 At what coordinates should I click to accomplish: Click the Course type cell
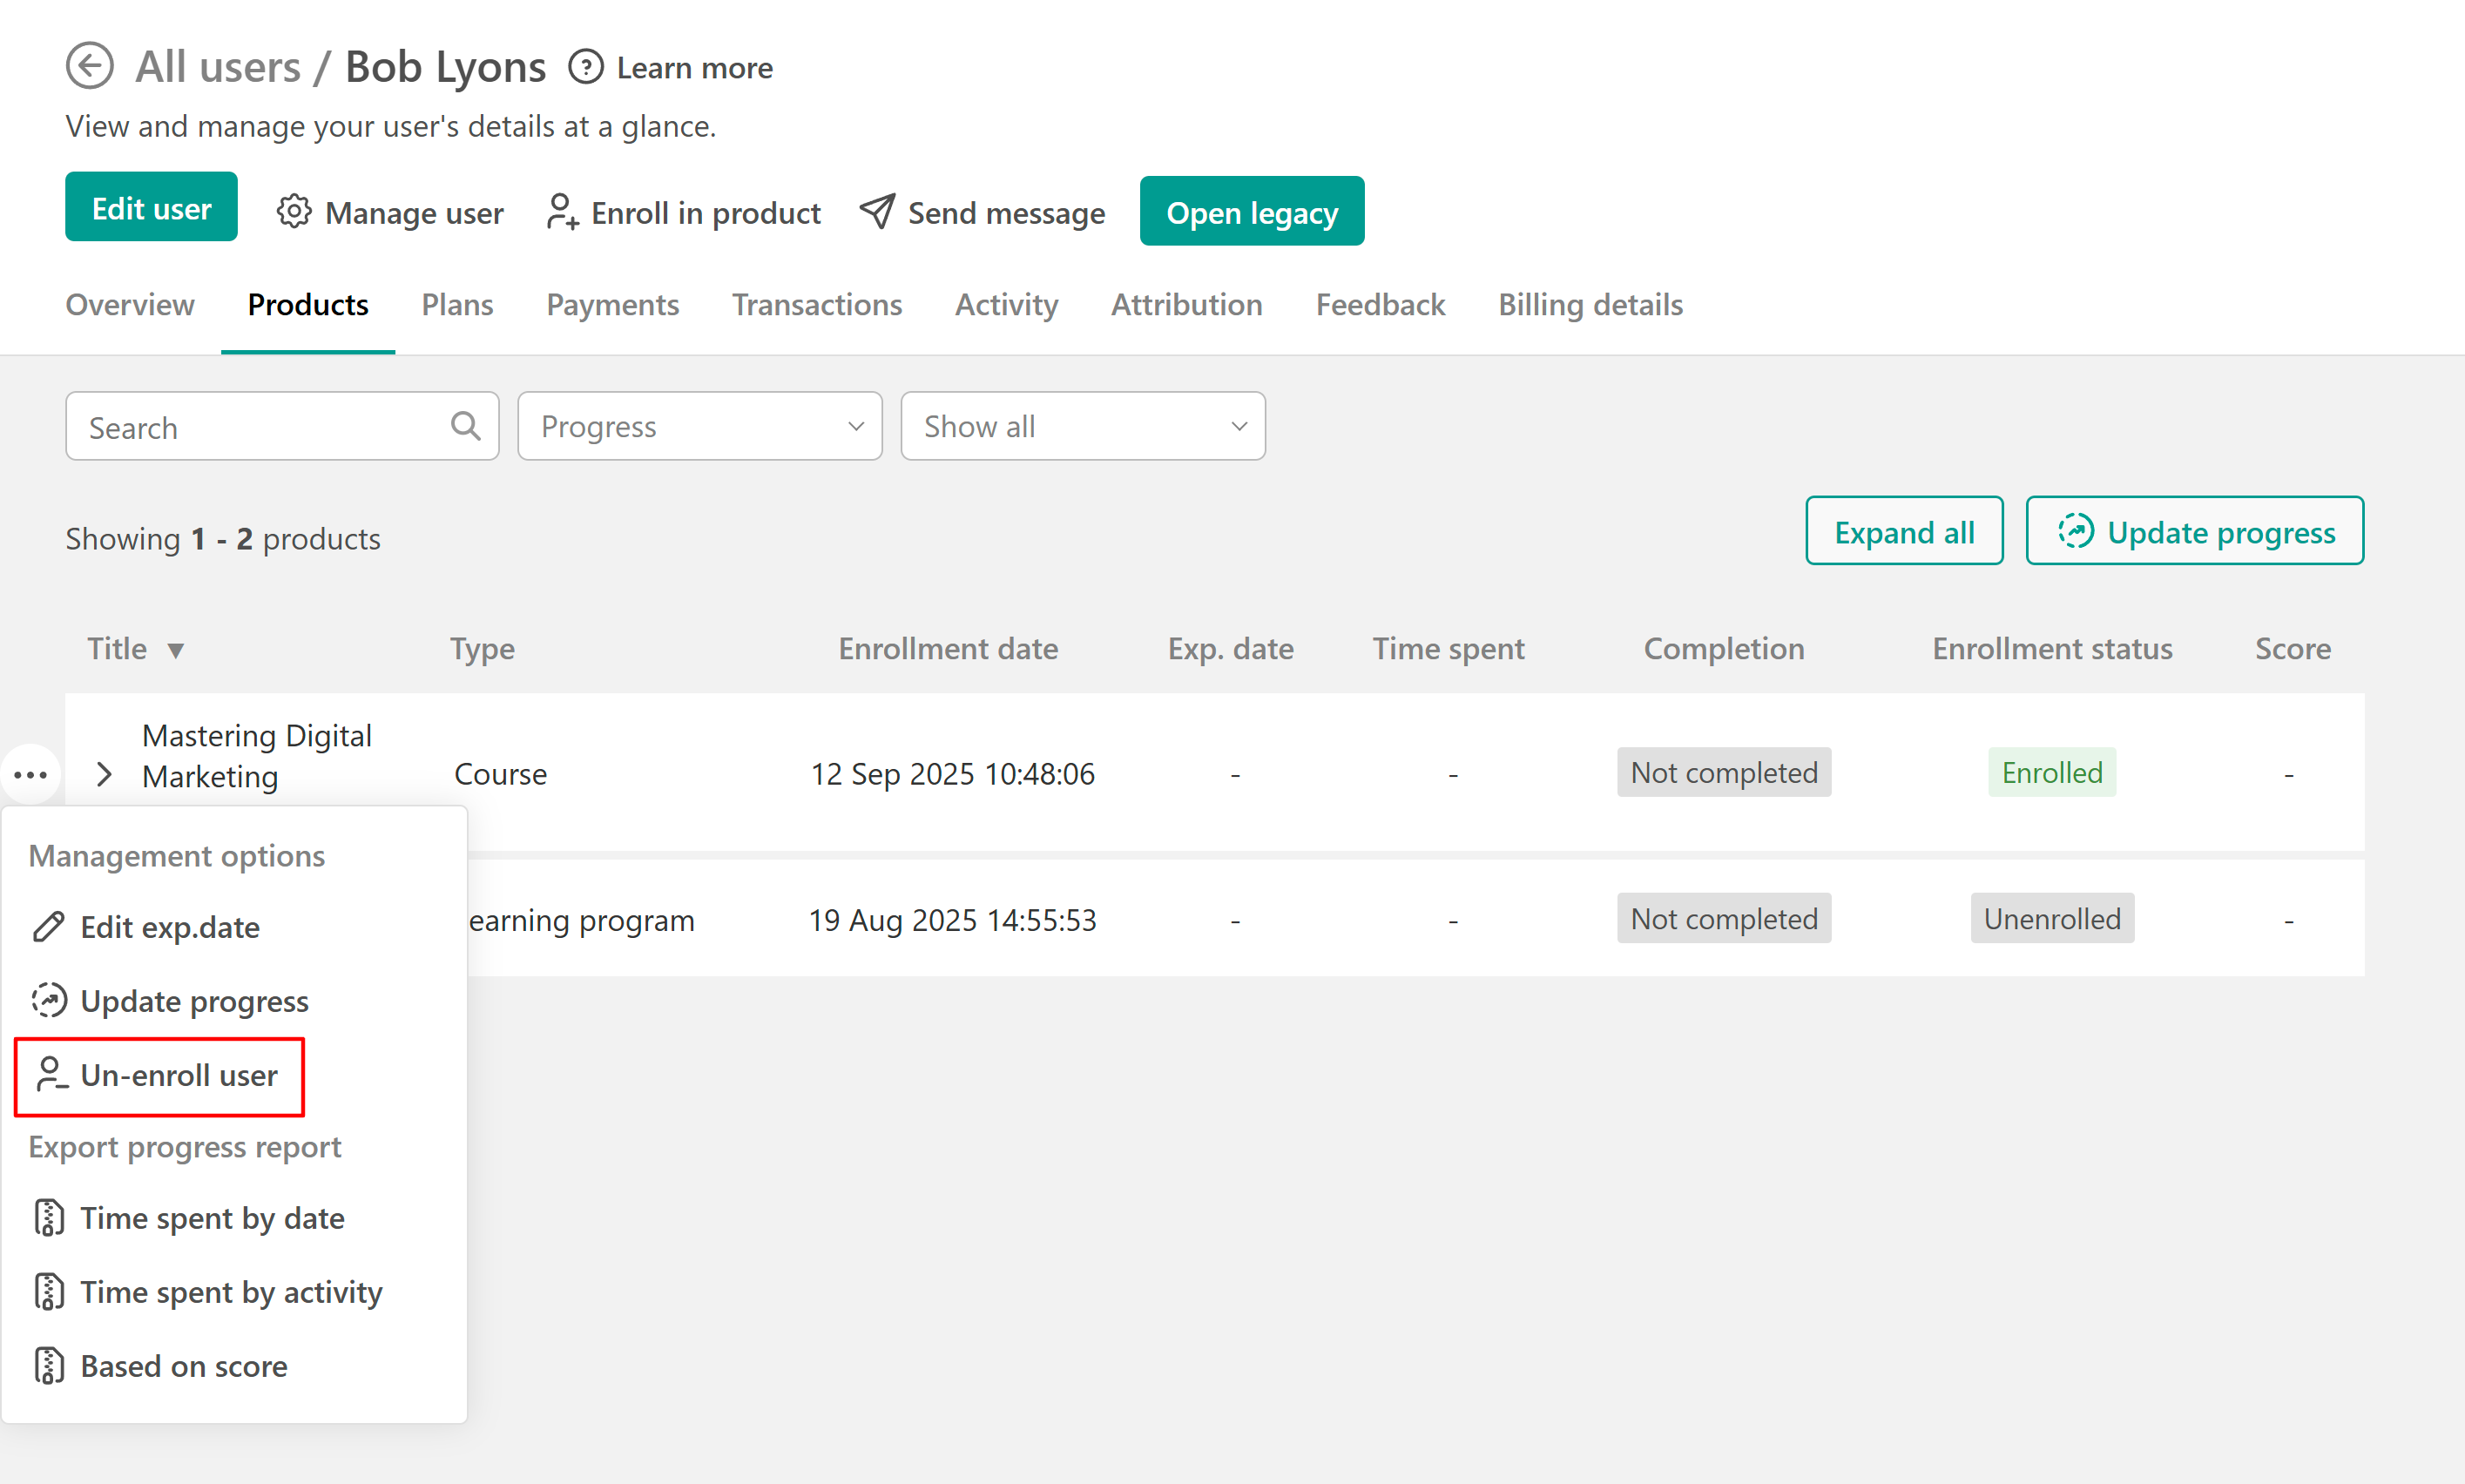(500, 774)
